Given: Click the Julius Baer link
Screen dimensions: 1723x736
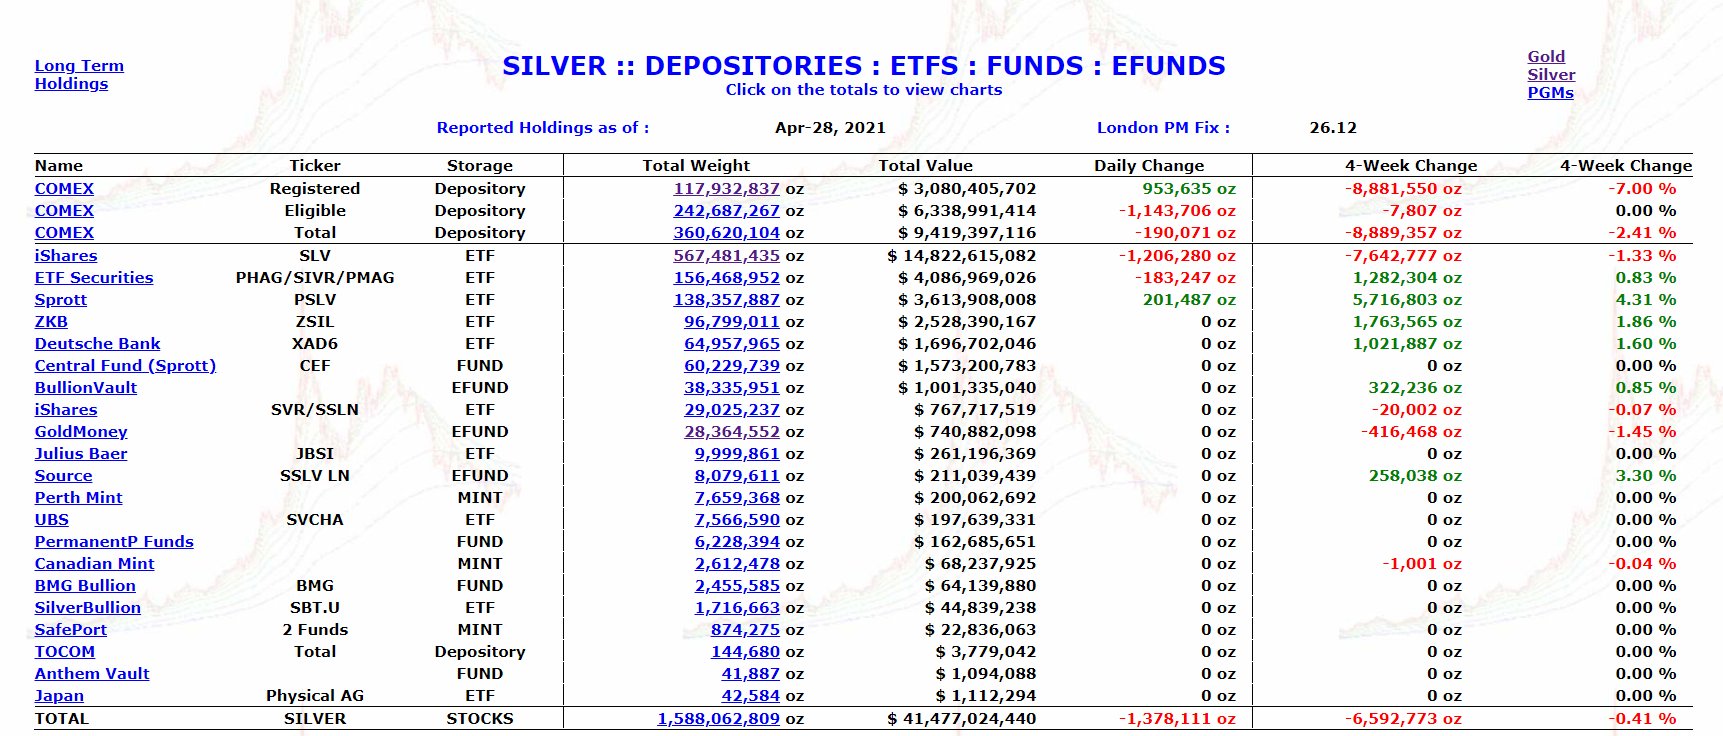Looking at the screenshot, I should click(81, 454).
